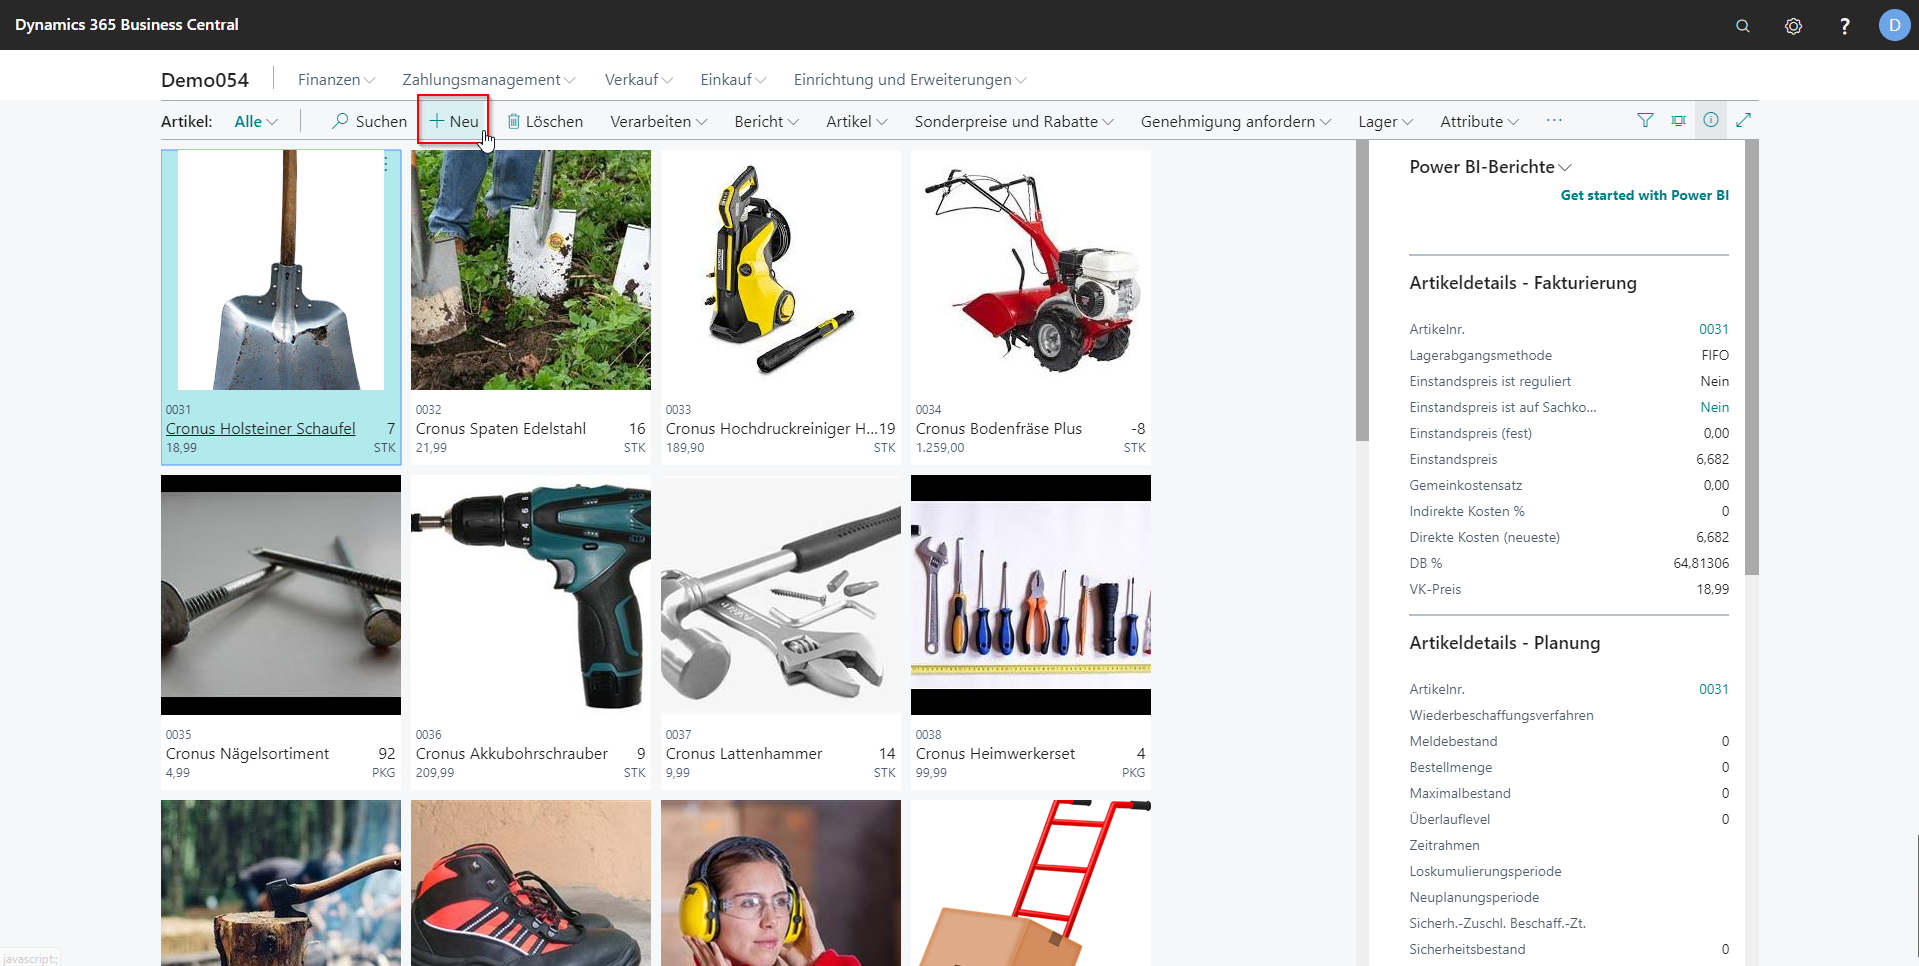
Task: Click the Lagerabgangsmethode FIFO value
Action: [x=1715, y=355]
